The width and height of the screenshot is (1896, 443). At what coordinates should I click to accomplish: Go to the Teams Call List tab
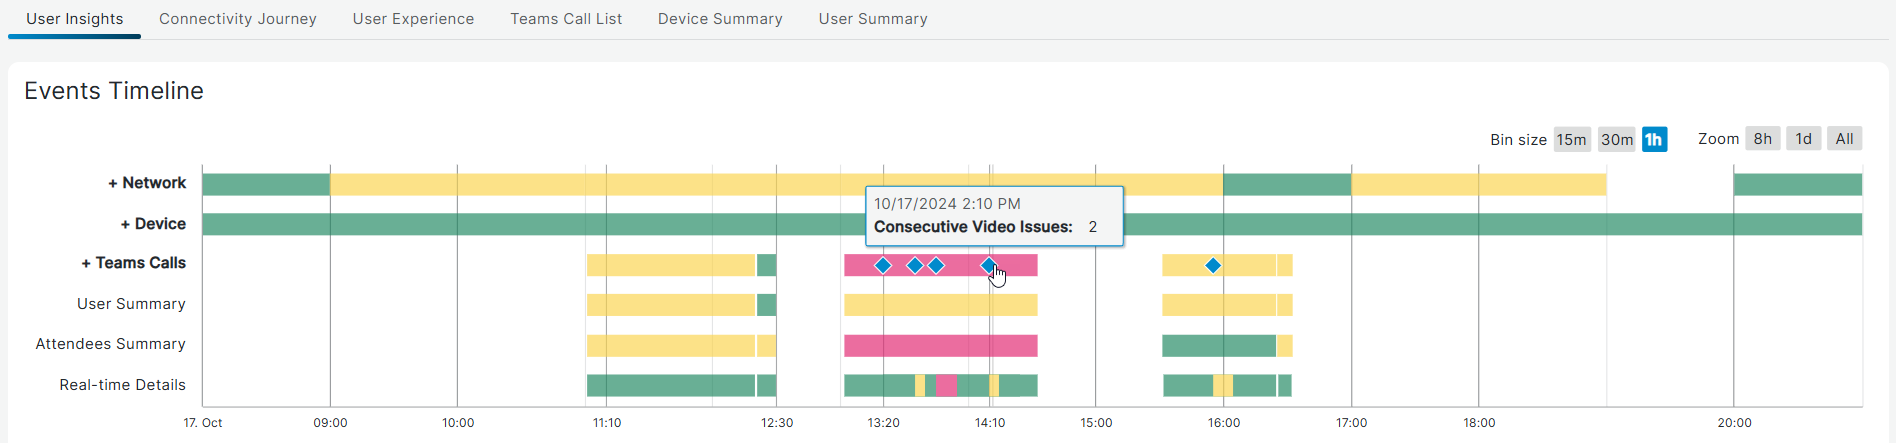[566, 19]
